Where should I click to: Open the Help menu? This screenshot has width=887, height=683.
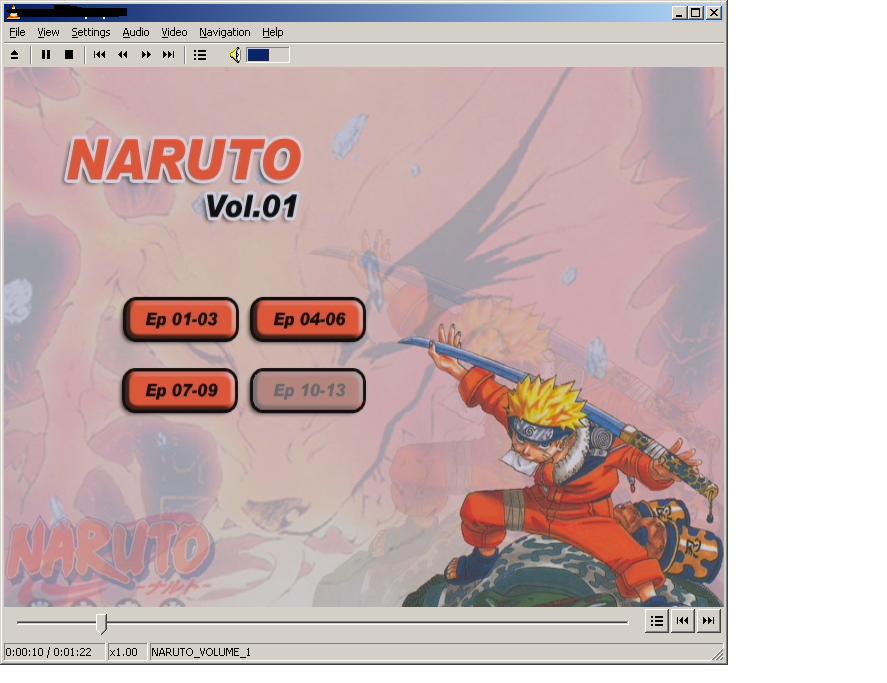coord(273,32)
